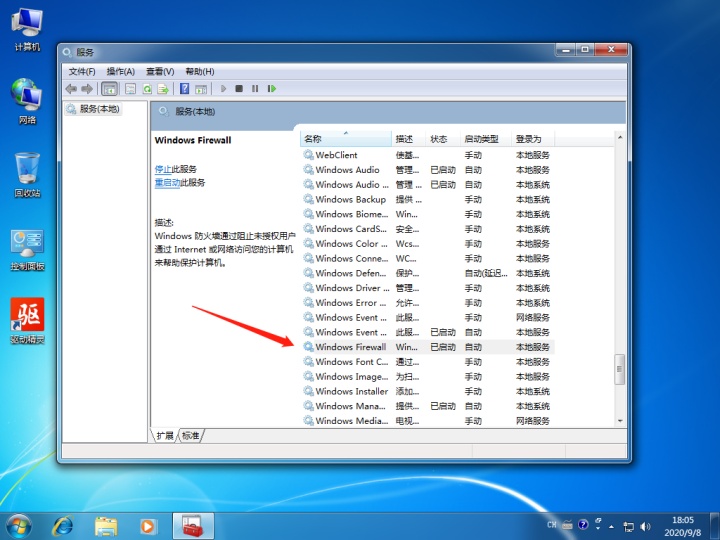This screenshot has width=720, height=540.
Task: Click the Restart Service icon
Action: pyautogui.click(x=272, y=89)
